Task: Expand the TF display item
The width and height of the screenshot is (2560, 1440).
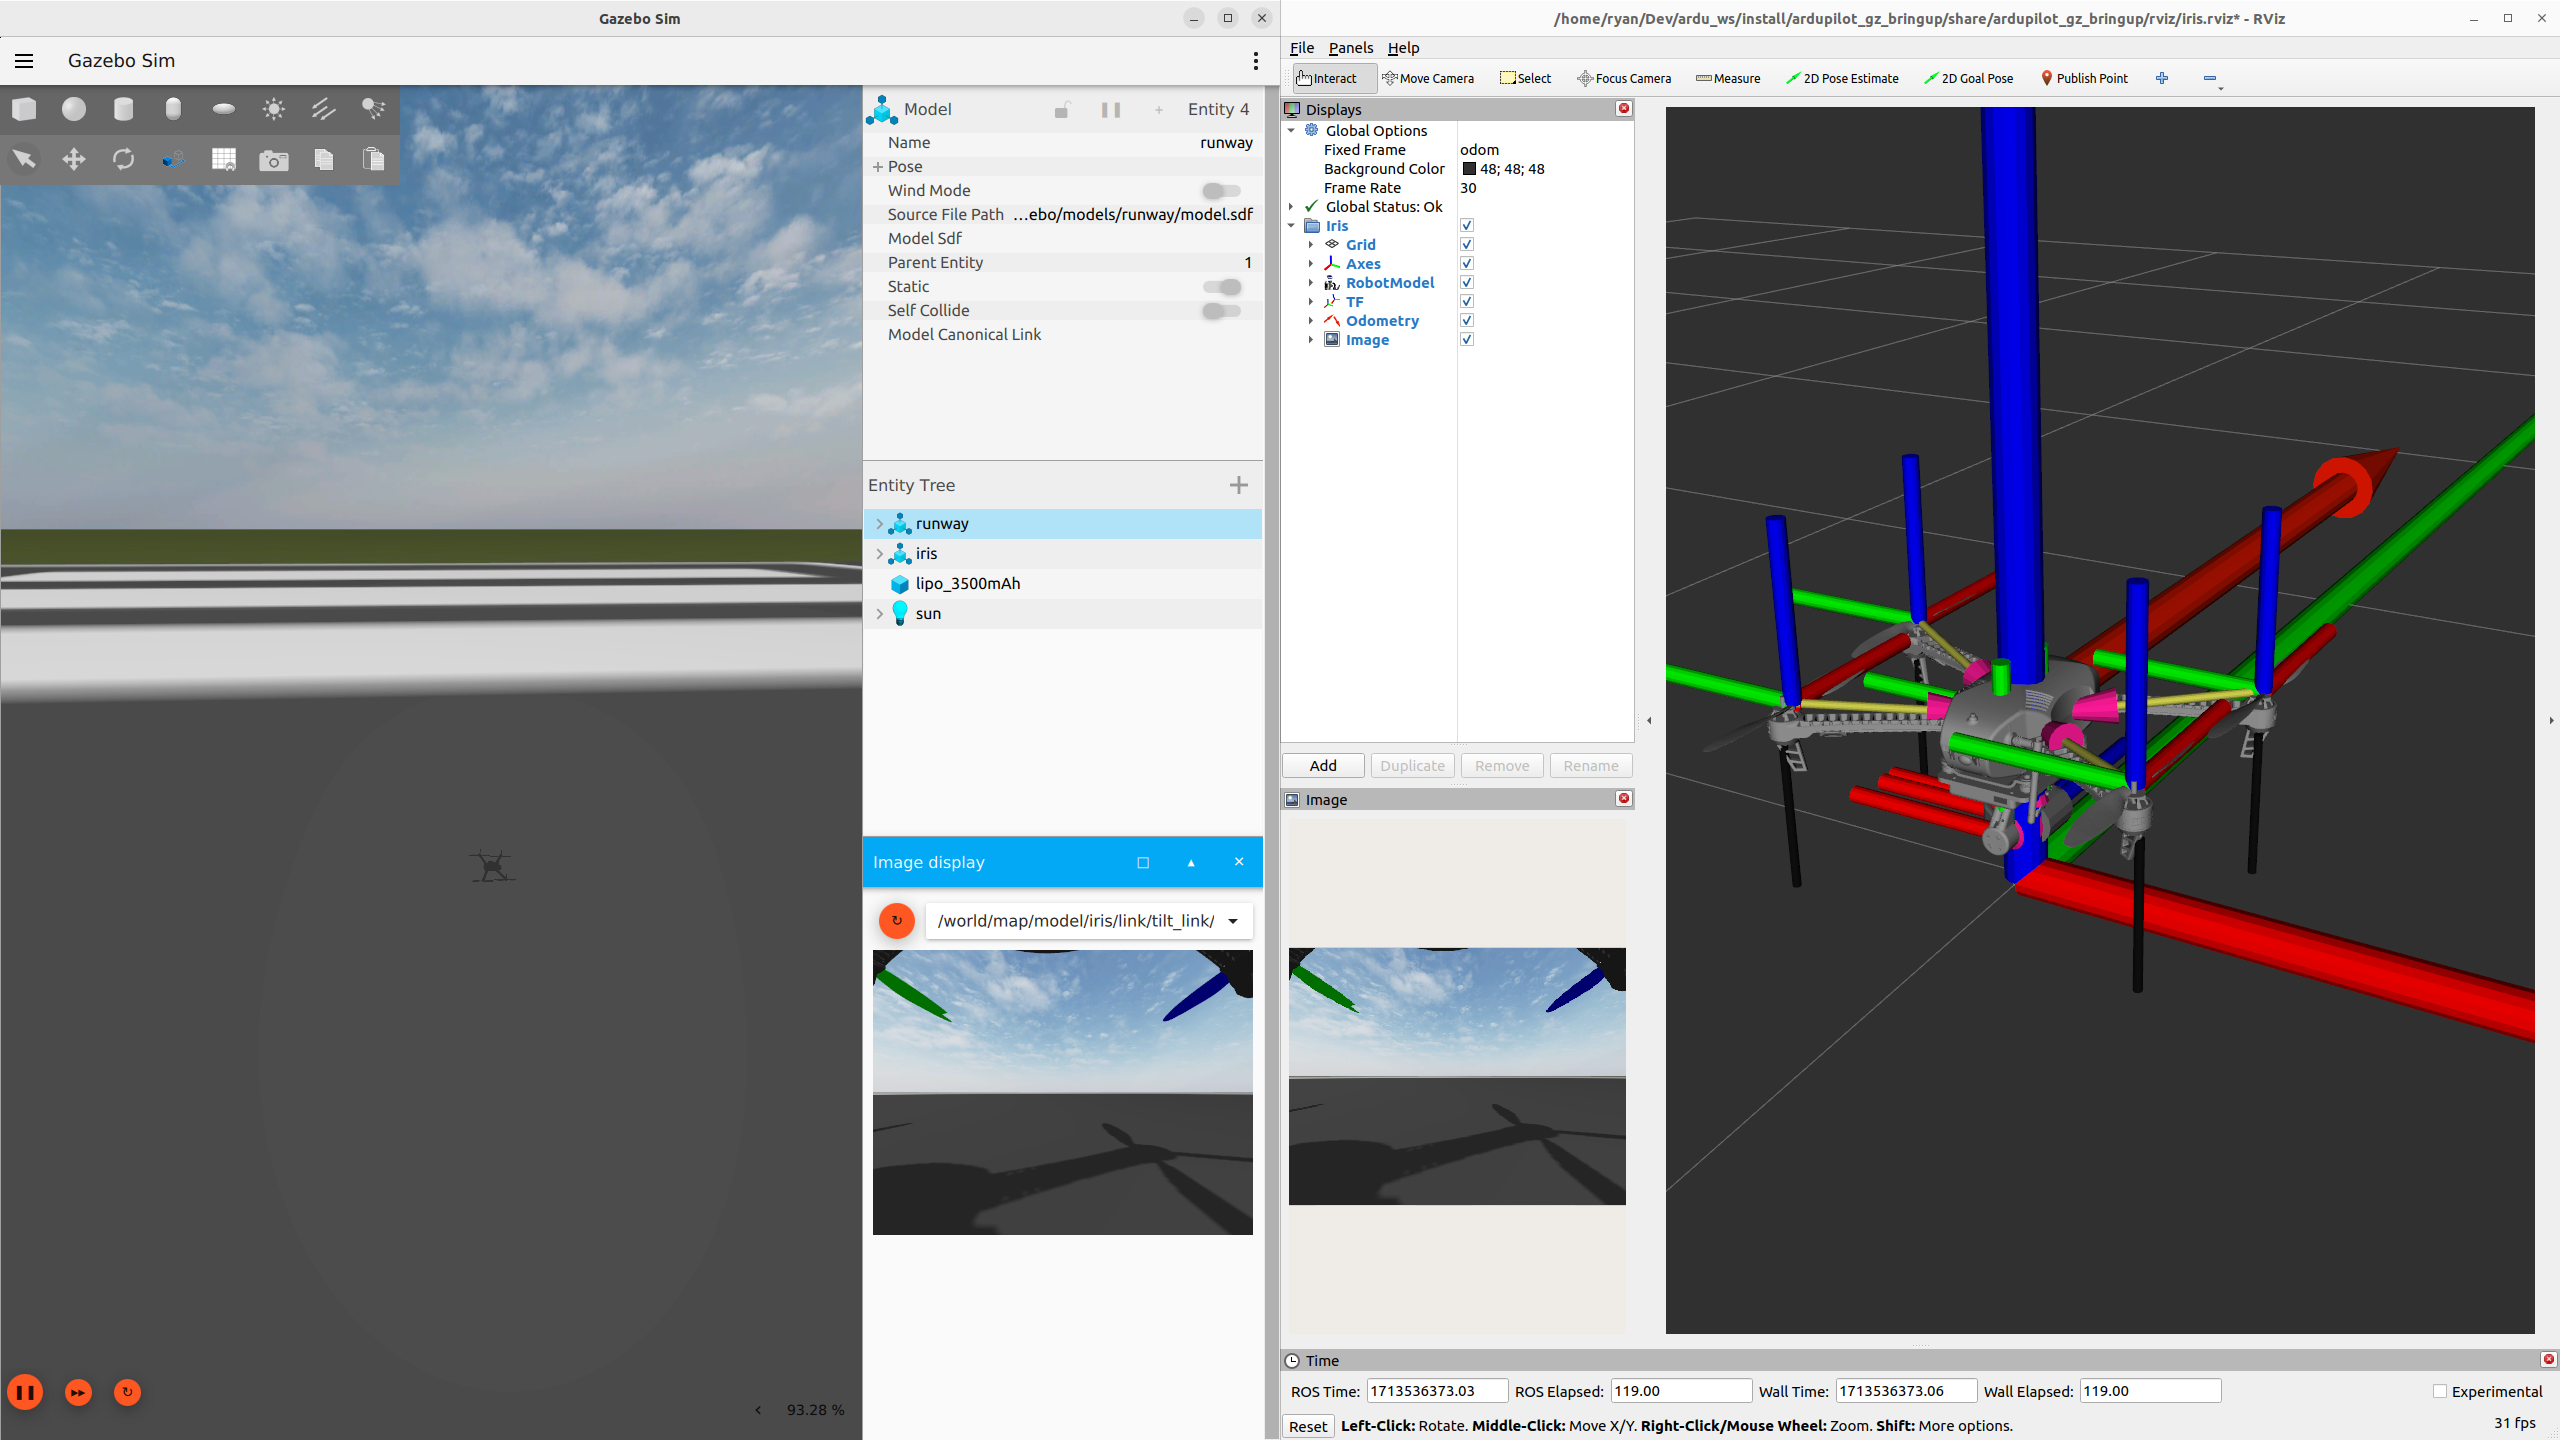Action: point(1310,302)
